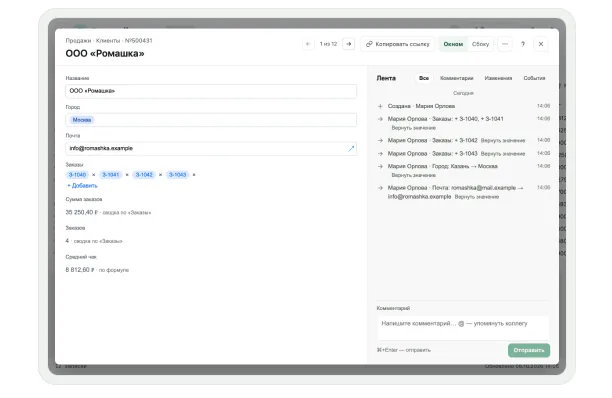Click the comment text area
This screenshot has width=612, height=398.
(x=463, y=328)
